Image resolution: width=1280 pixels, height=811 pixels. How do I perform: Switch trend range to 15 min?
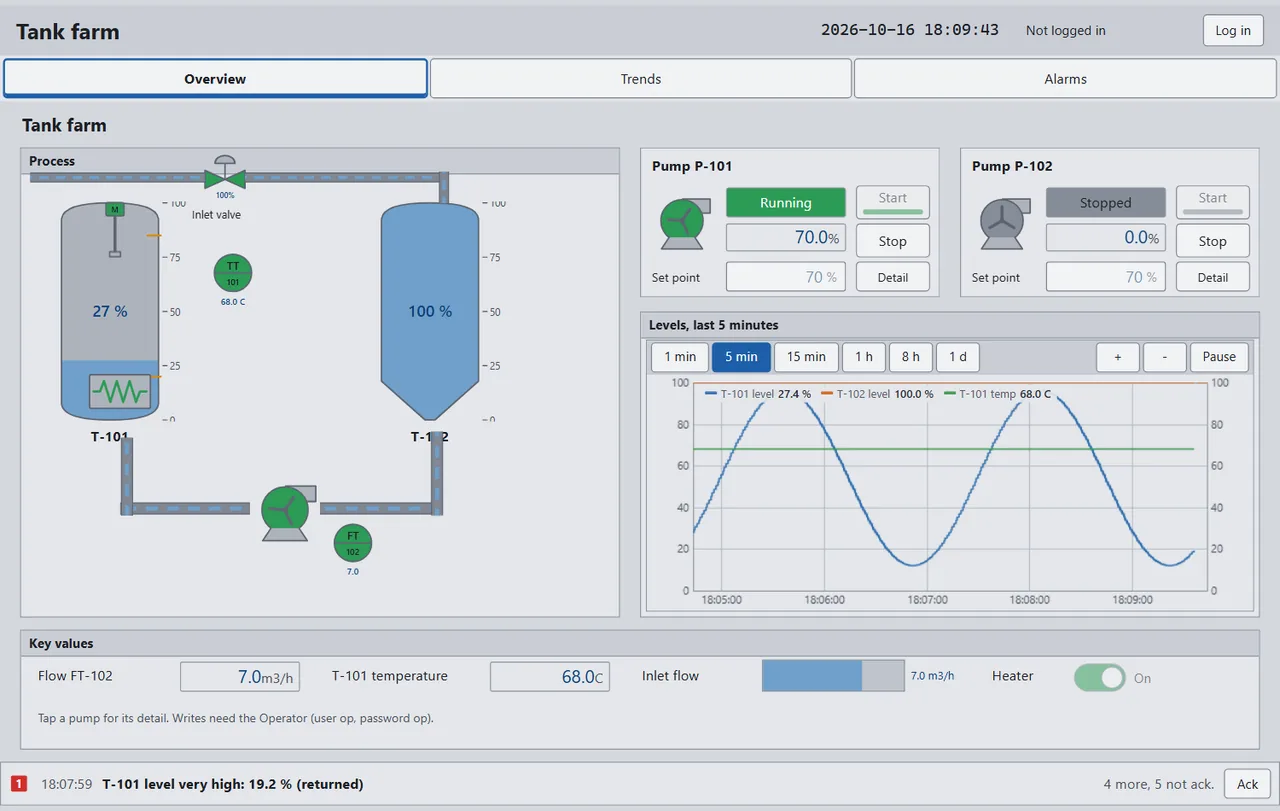click(x=806, y=357)
